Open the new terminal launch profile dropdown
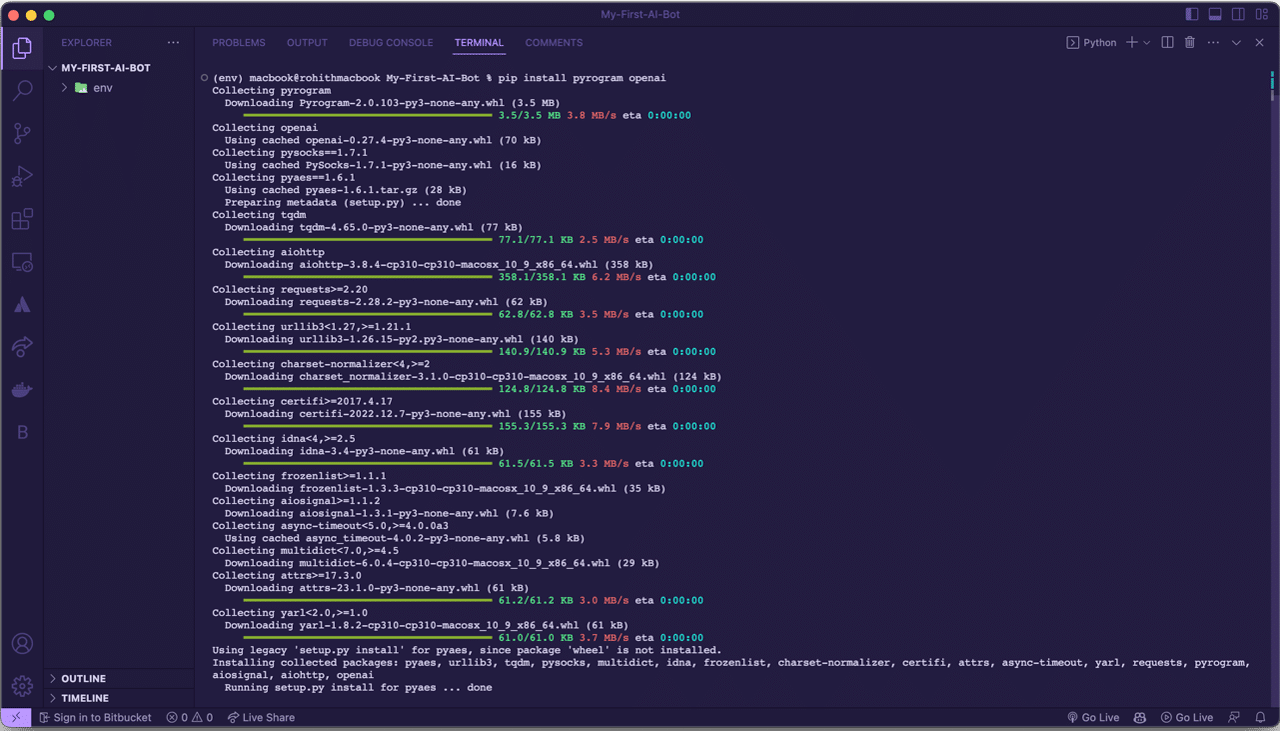 (x=1147, y=43)
